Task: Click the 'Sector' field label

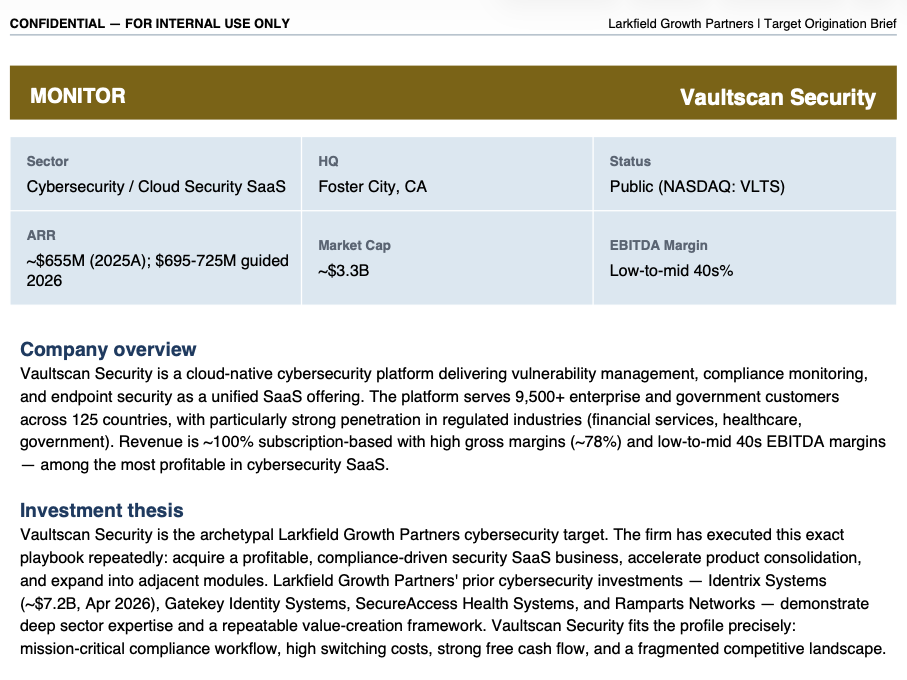Action: click(x=47, y=161)
